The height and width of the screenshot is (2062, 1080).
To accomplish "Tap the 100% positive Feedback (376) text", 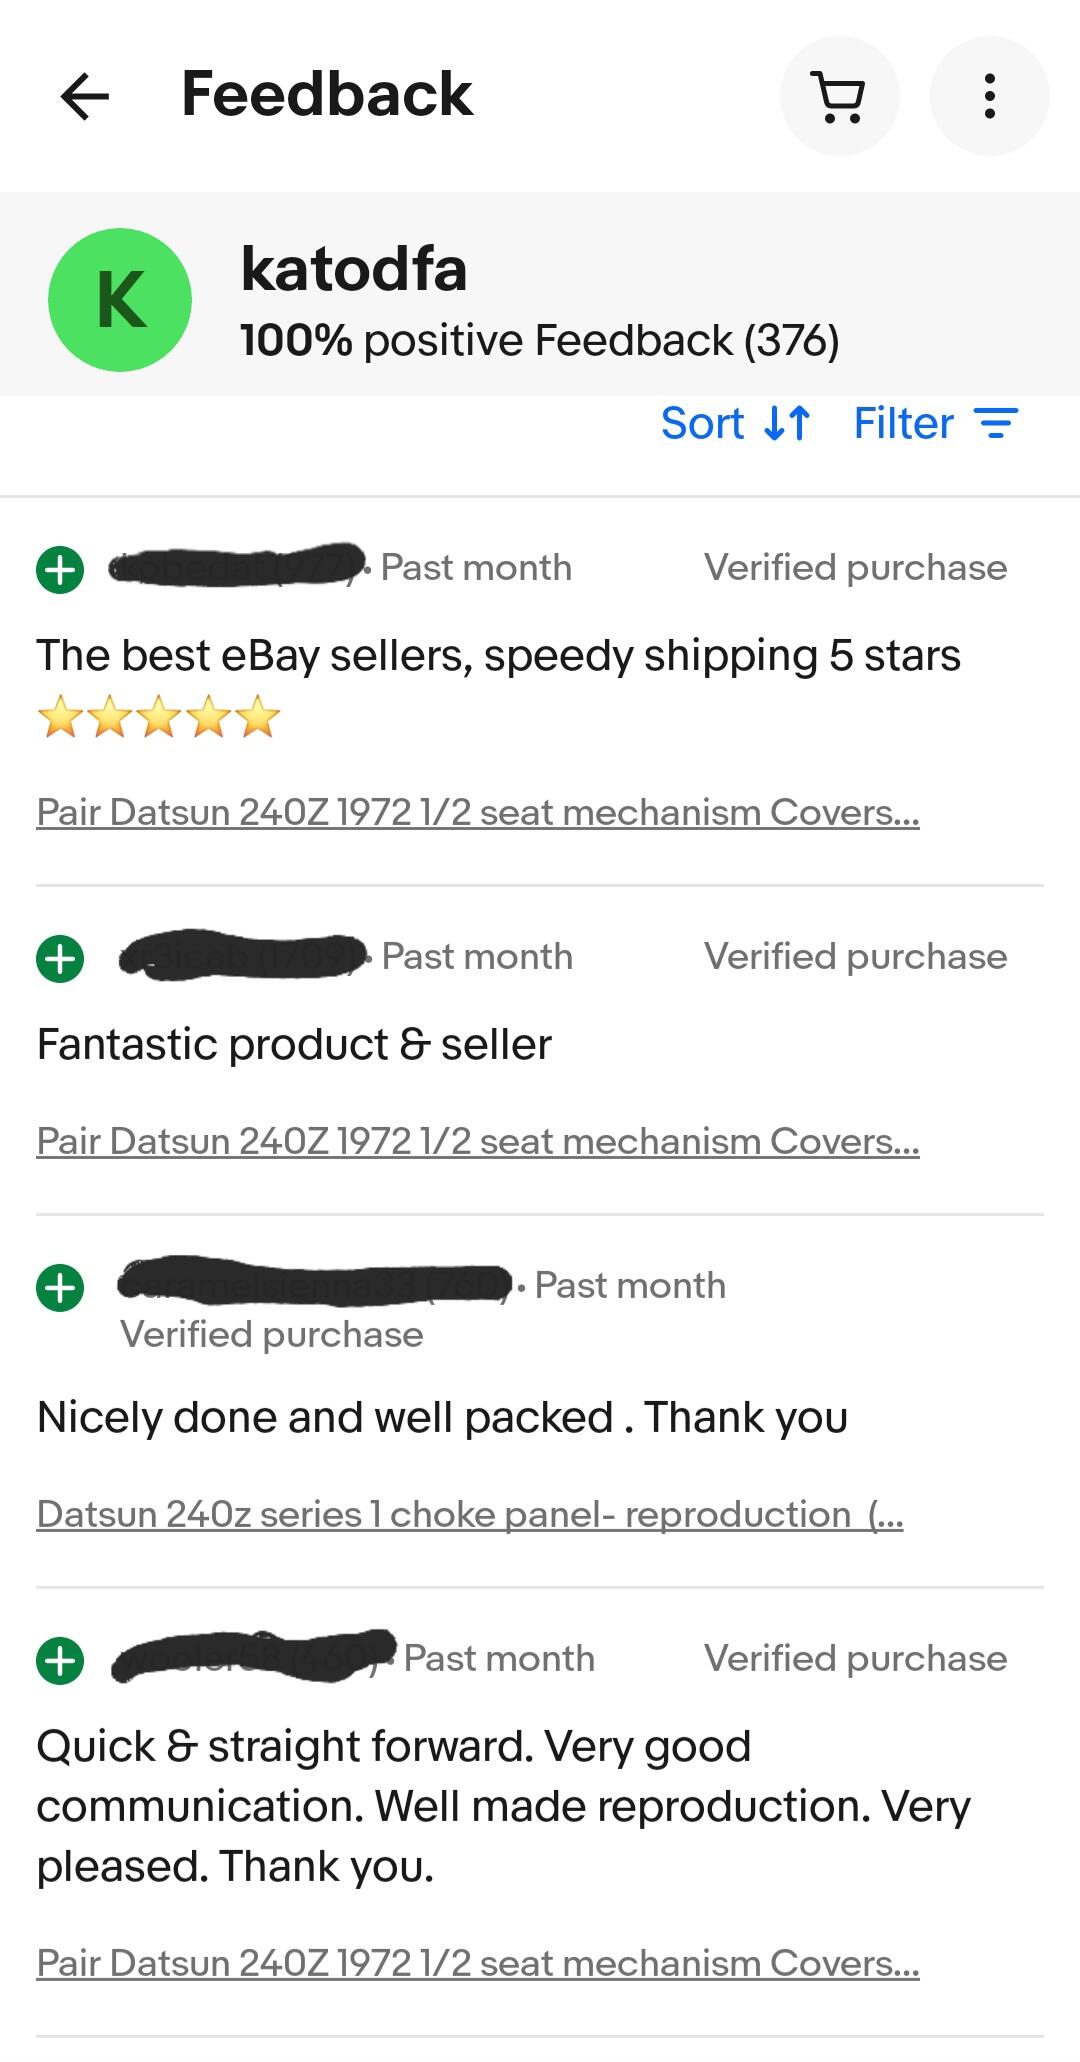I will 540,340.
